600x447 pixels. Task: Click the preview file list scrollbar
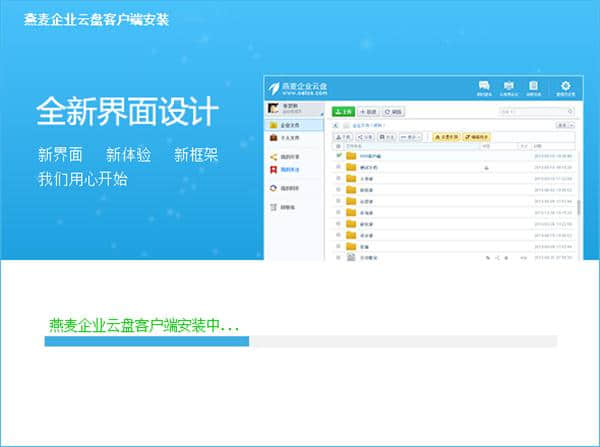pyautogui.click(x=579, y=207)
